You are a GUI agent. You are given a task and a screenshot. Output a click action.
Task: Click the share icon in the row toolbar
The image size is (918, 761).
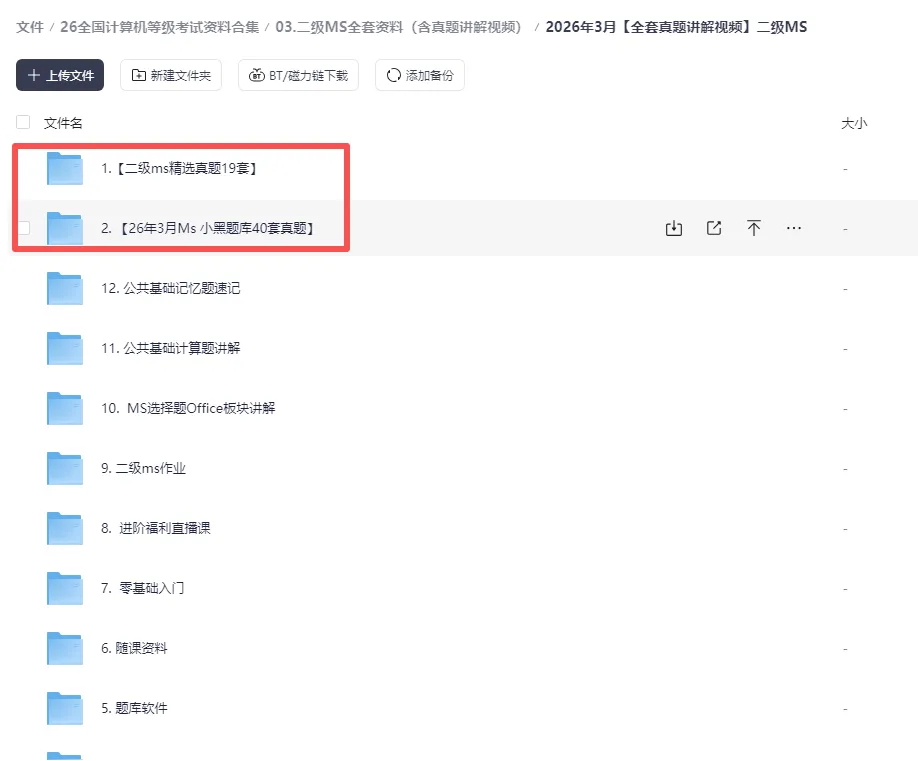(713, 228)
